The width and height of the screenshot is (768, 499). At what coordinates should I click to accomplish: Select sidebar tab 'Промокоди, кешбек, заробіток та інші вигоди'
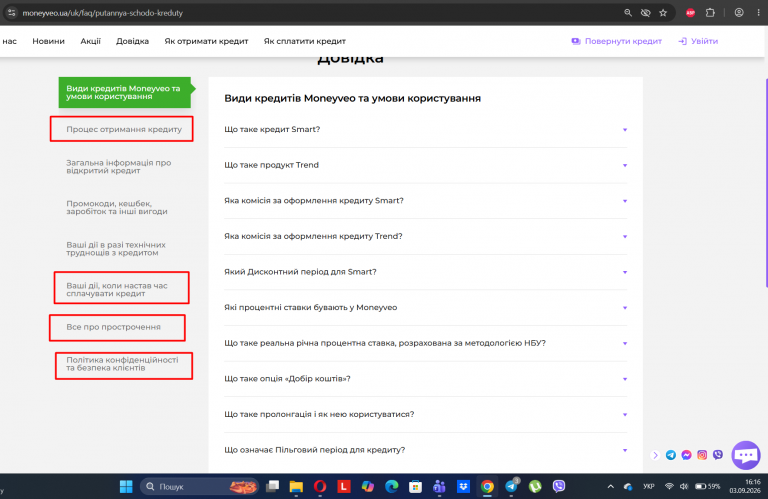pyautogui.click(x=117, y=208)
